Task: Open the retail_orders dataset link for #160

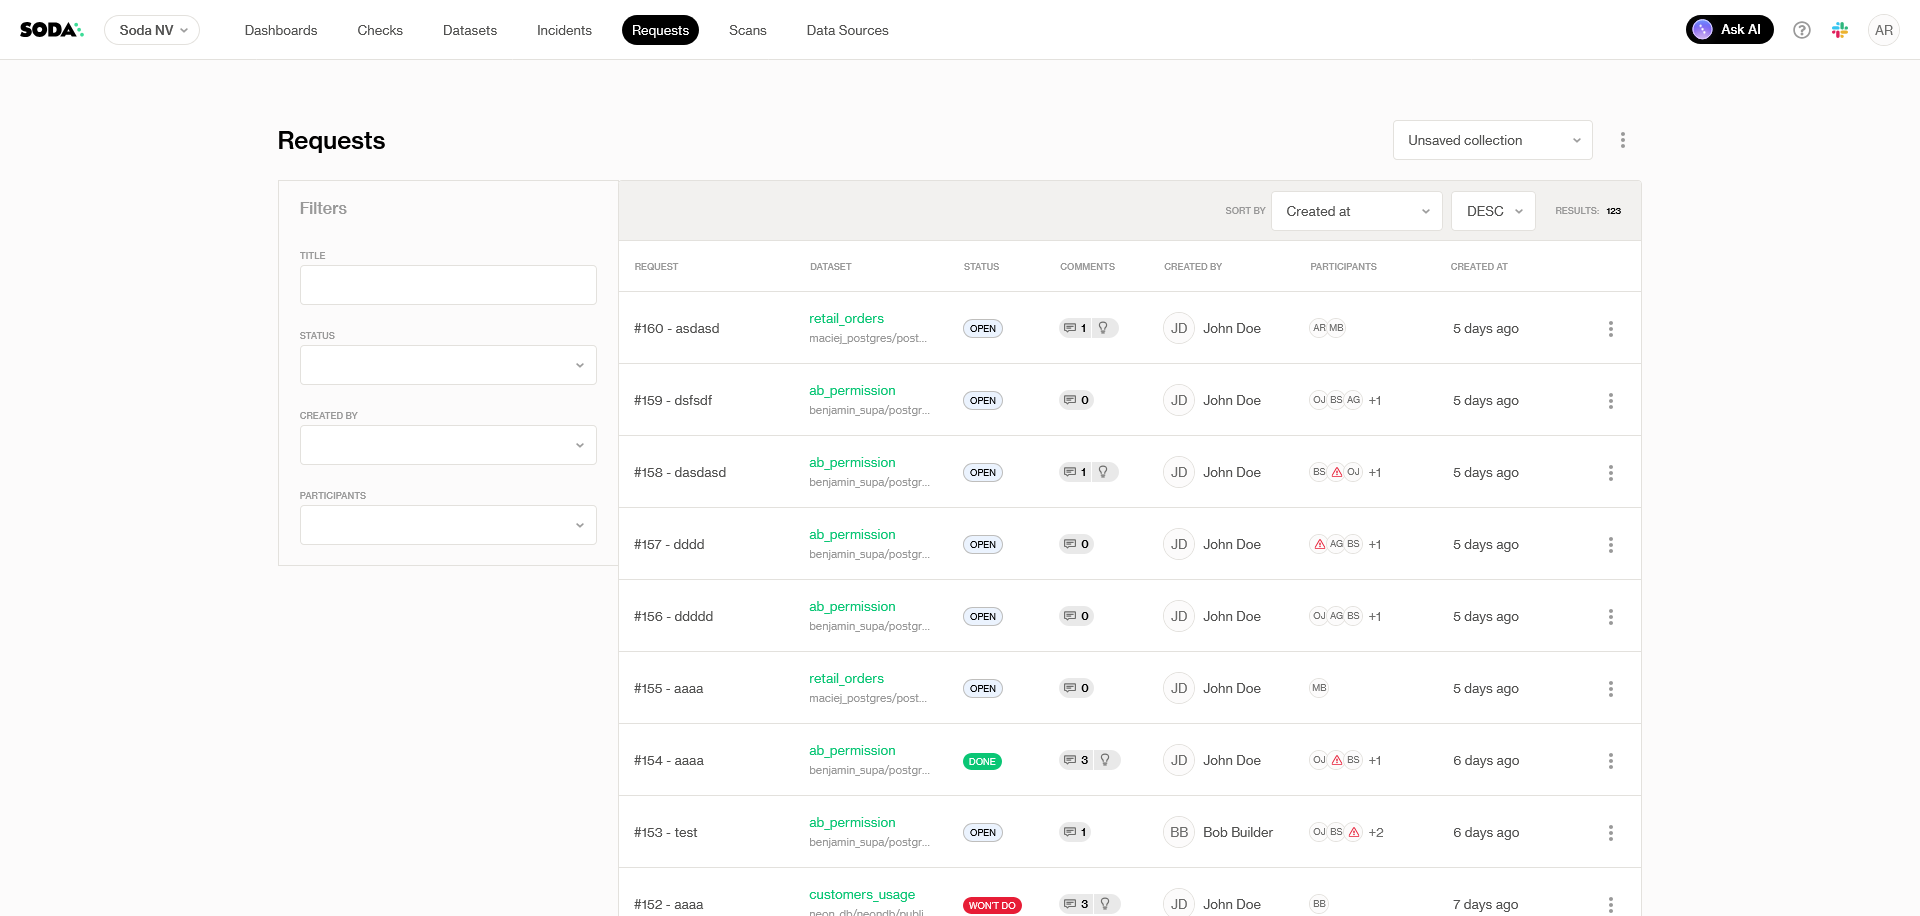Action: pos(846,318)
